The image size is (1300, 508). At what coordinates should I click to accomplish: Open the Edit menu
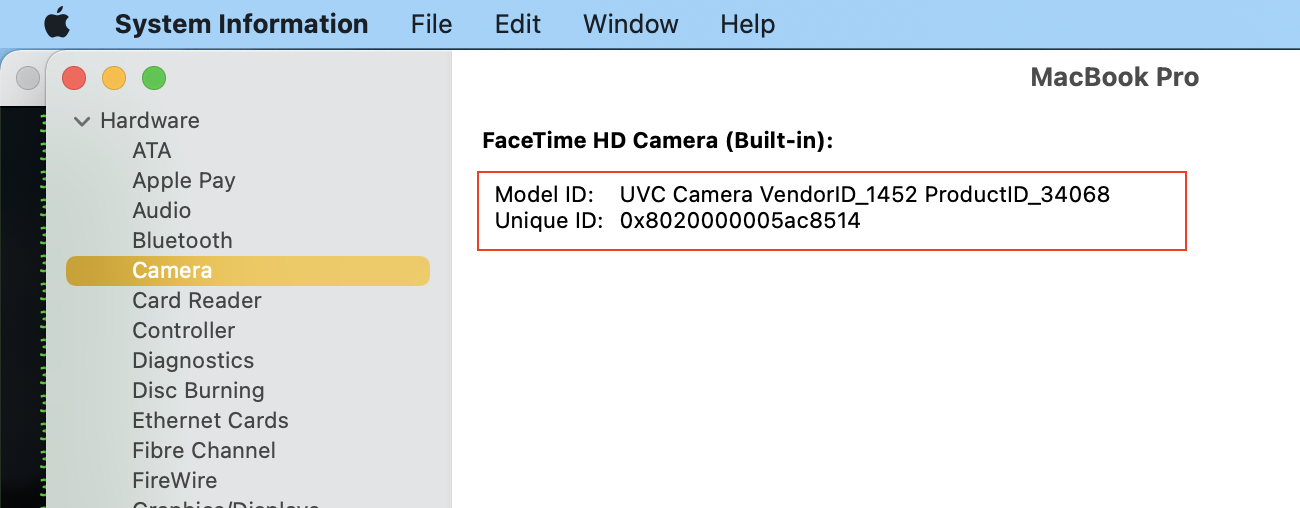[x=518, y=24]
